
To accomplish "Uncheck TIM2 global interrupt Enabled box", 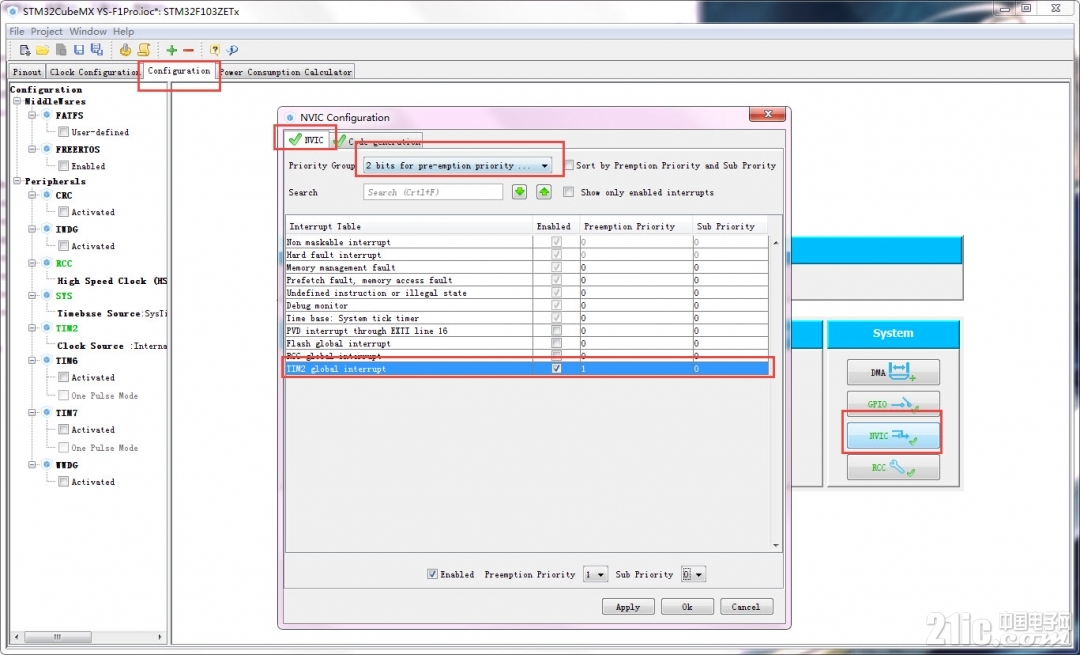I will click(x=557, y=368).
